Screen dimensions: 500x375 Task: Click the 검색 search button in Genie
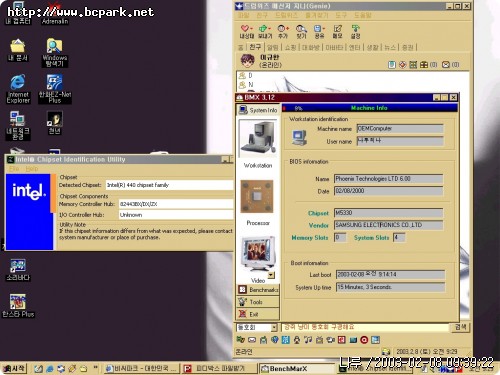click(461, 327)
